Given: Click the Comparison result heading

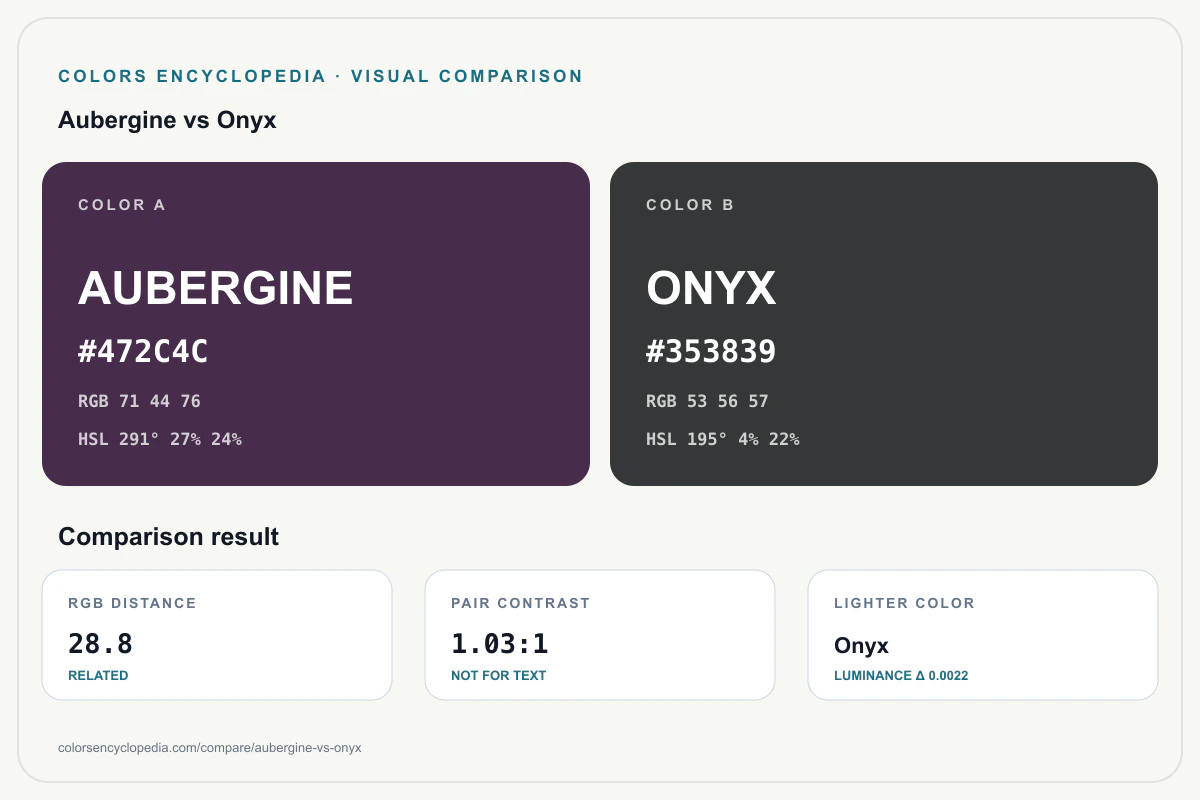Looking at the screenshot, I should 169,537.
